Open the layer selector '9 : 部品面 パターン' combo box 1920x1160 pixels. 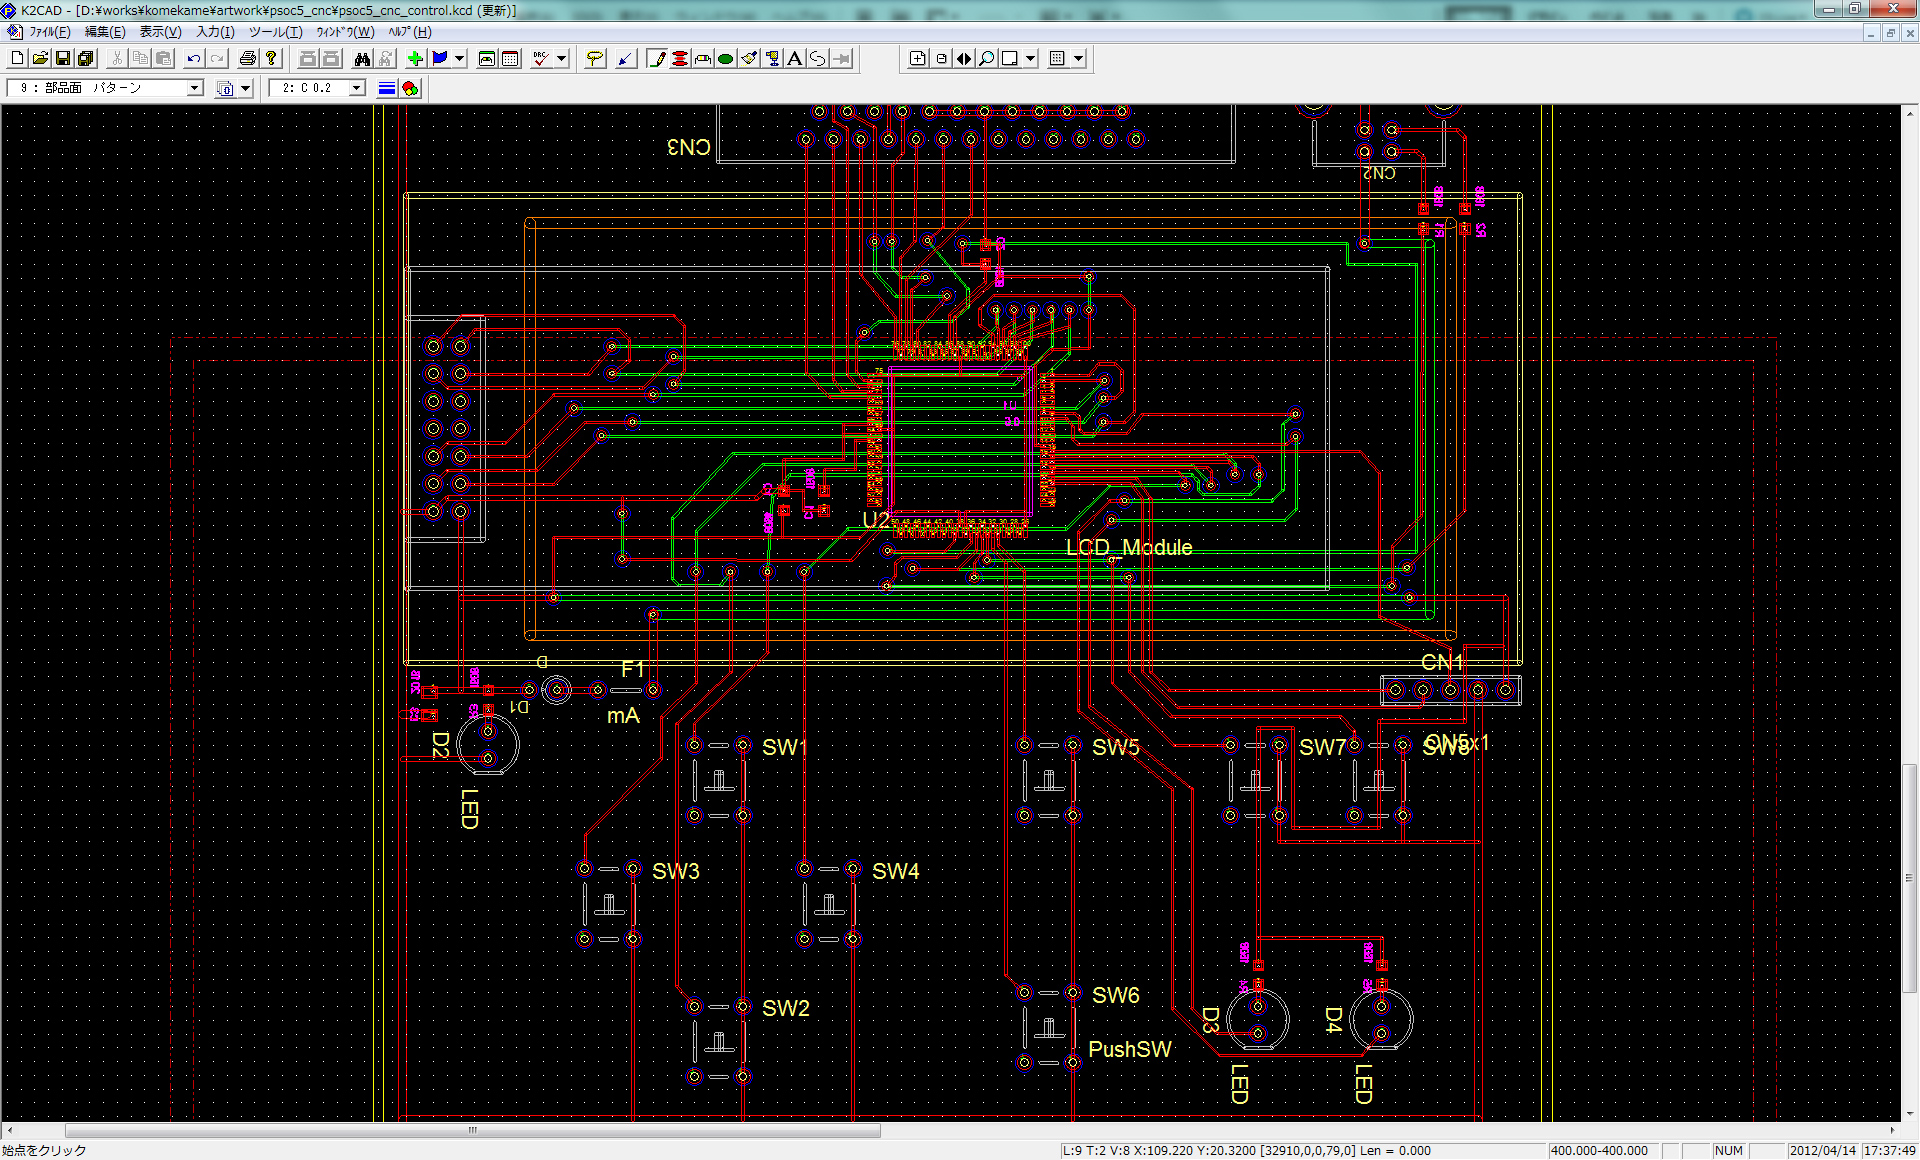[x=105, y=88]
